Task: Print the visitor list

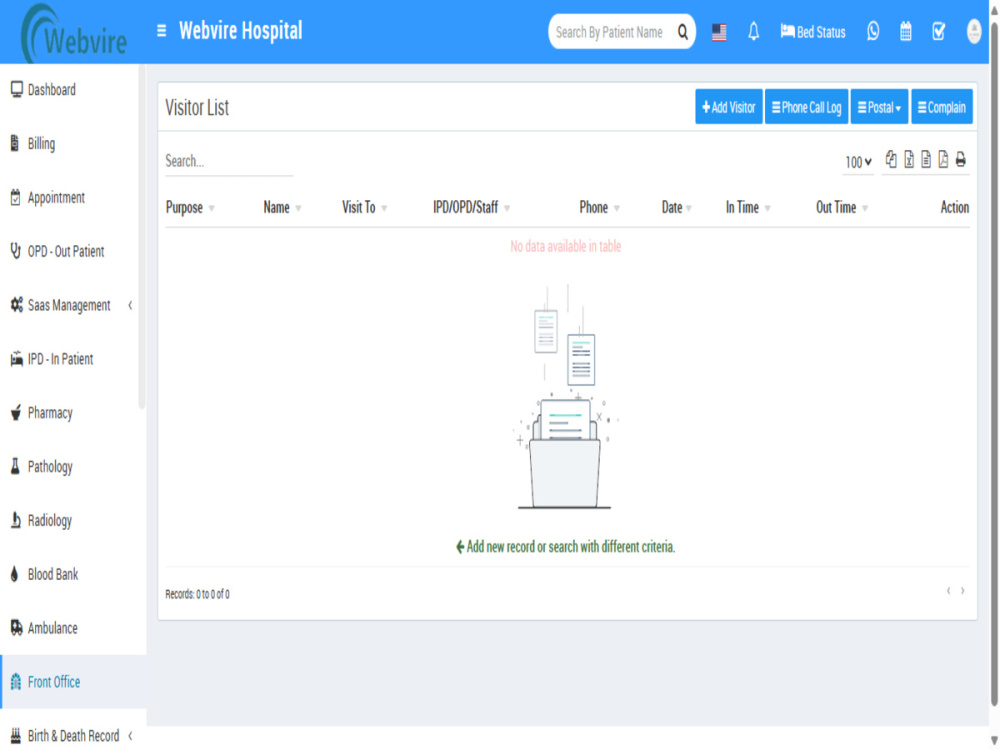Action: [x=960, y=159]
